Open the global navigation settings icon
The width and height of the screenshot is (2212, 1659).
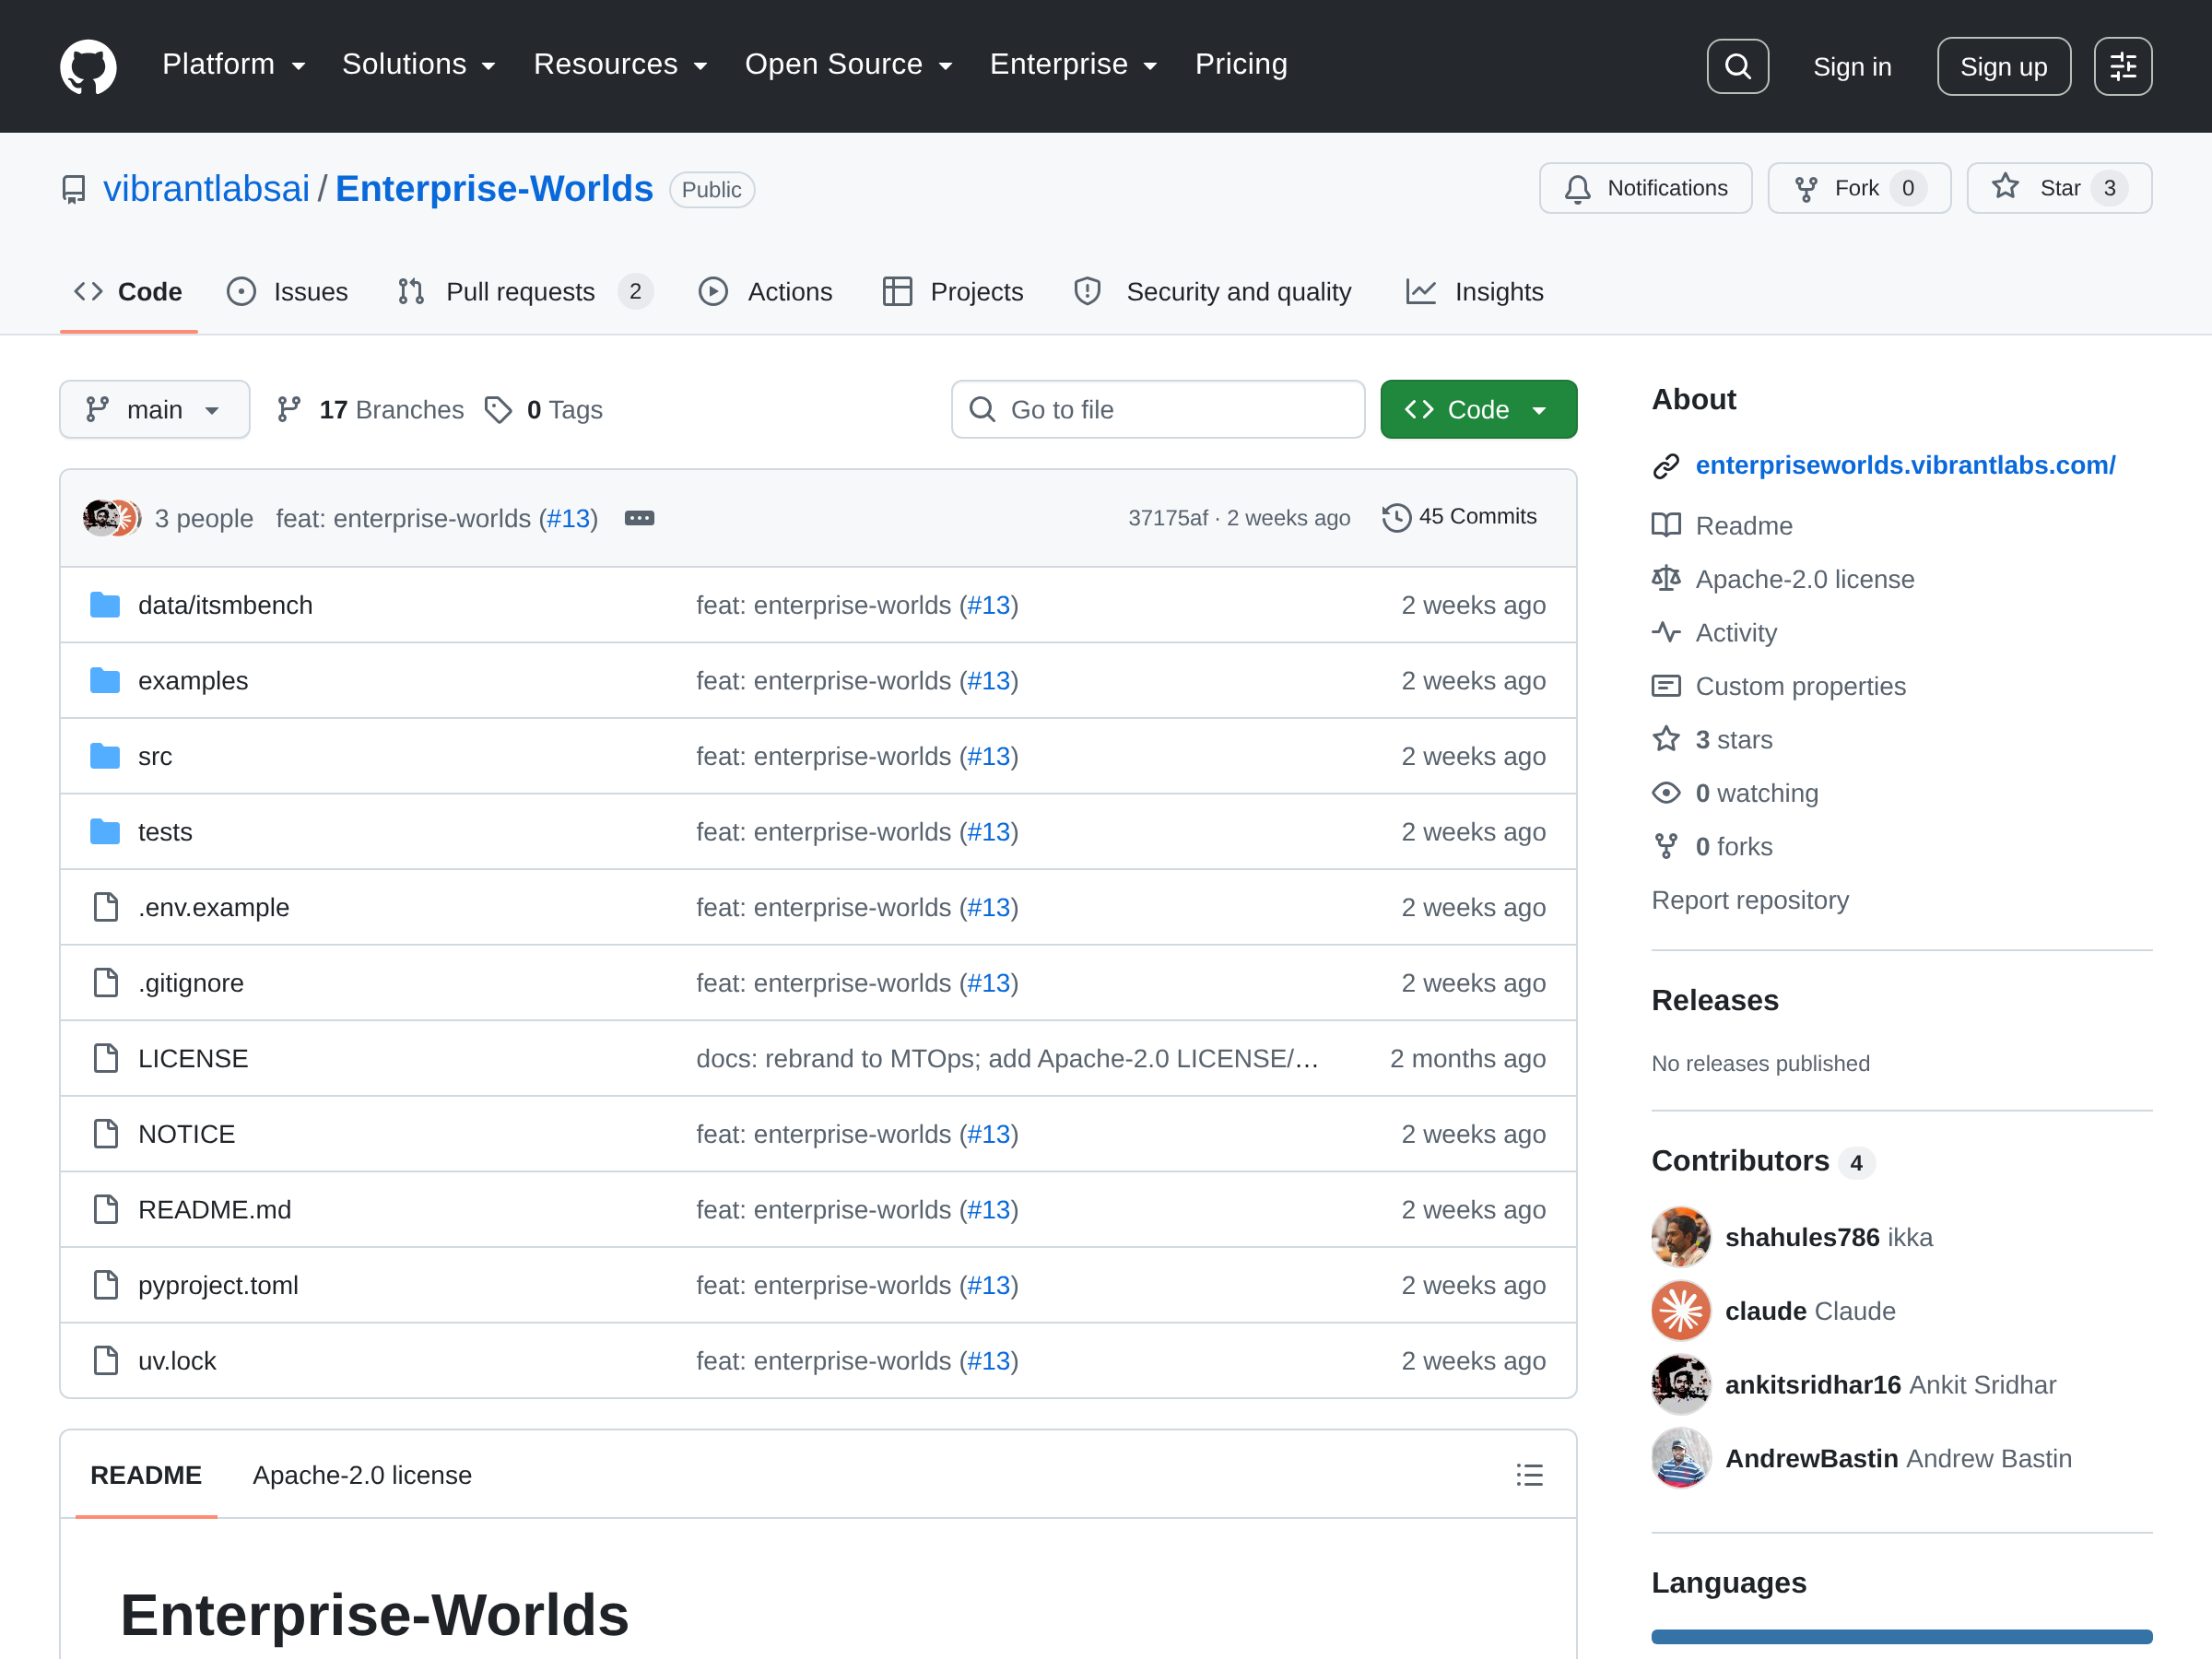tap(2122, 66)
